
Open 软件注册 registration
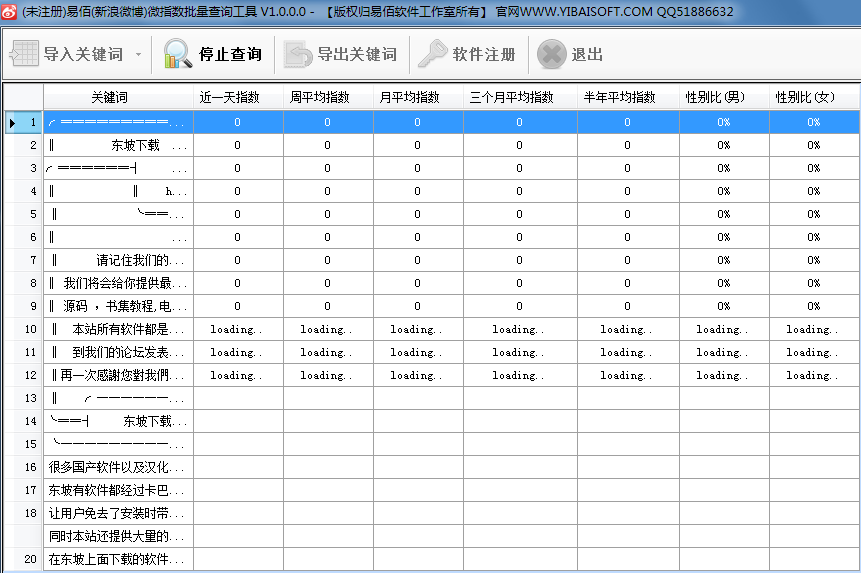[x=484, y=54]
